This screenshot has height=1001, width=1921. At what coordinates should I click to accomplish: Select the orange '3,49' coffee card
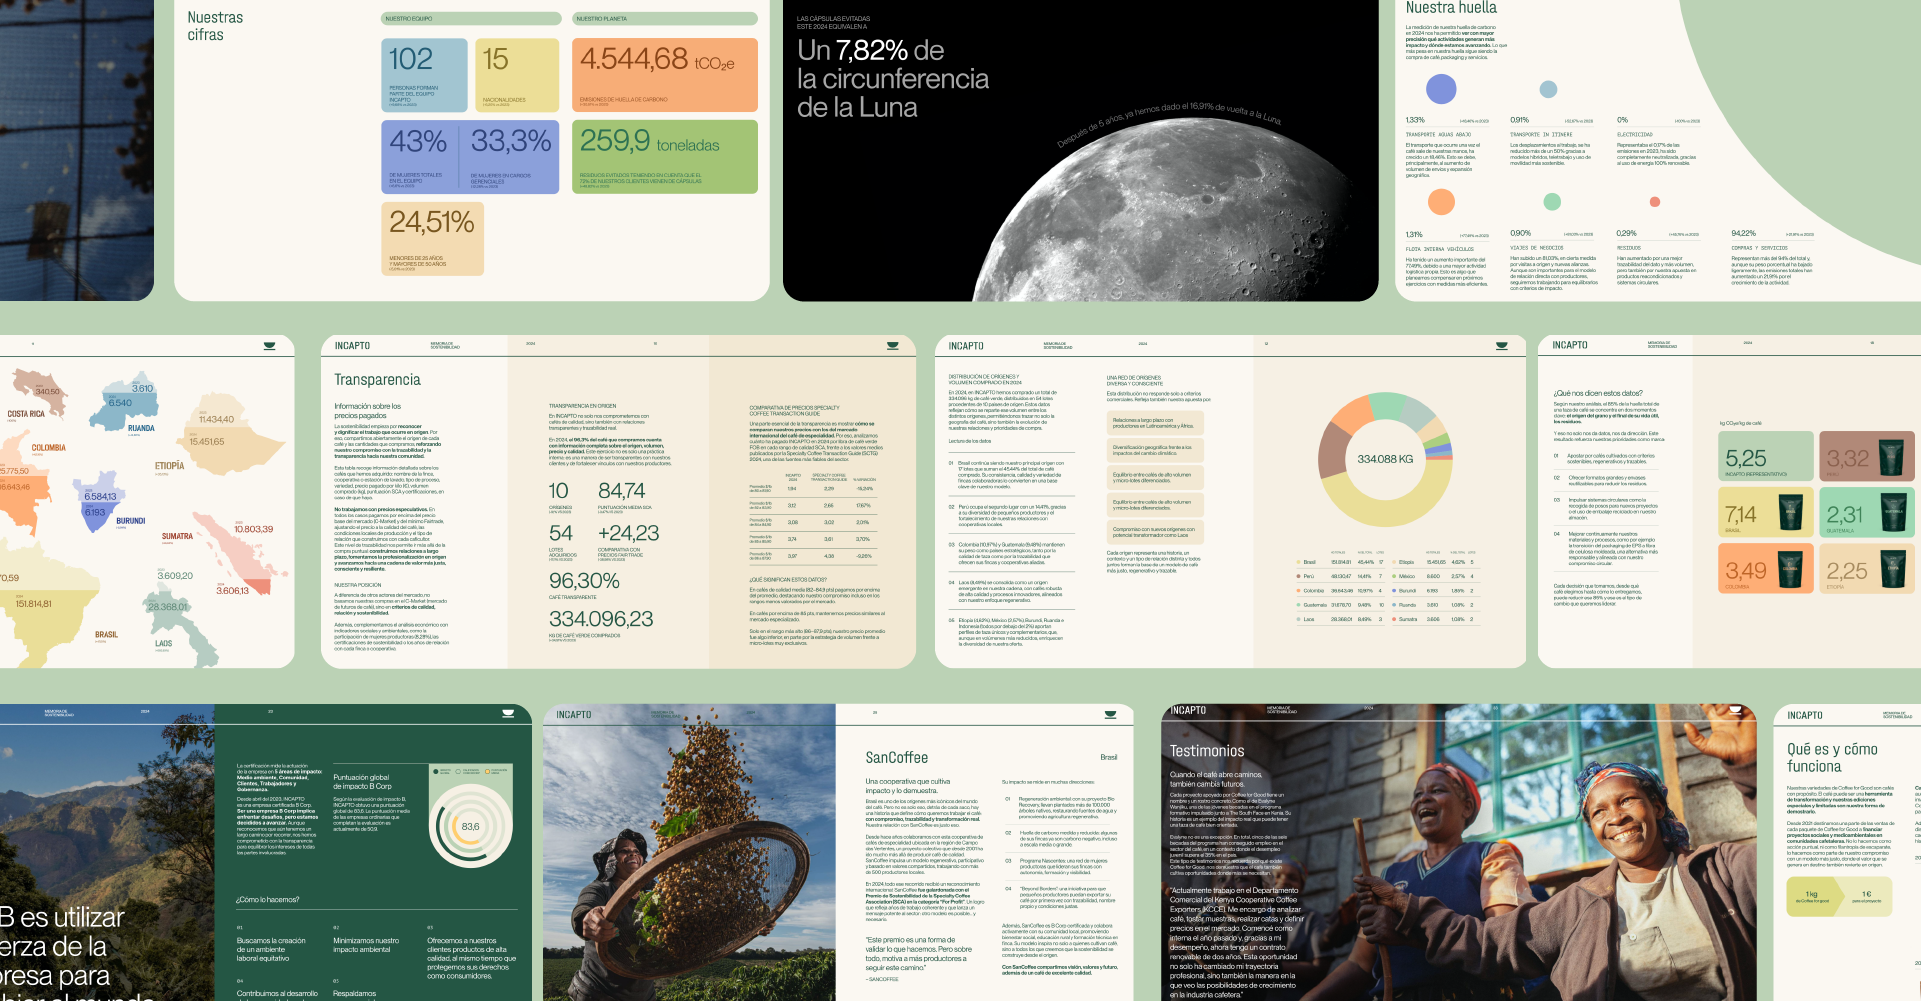tap(1765, 569)
